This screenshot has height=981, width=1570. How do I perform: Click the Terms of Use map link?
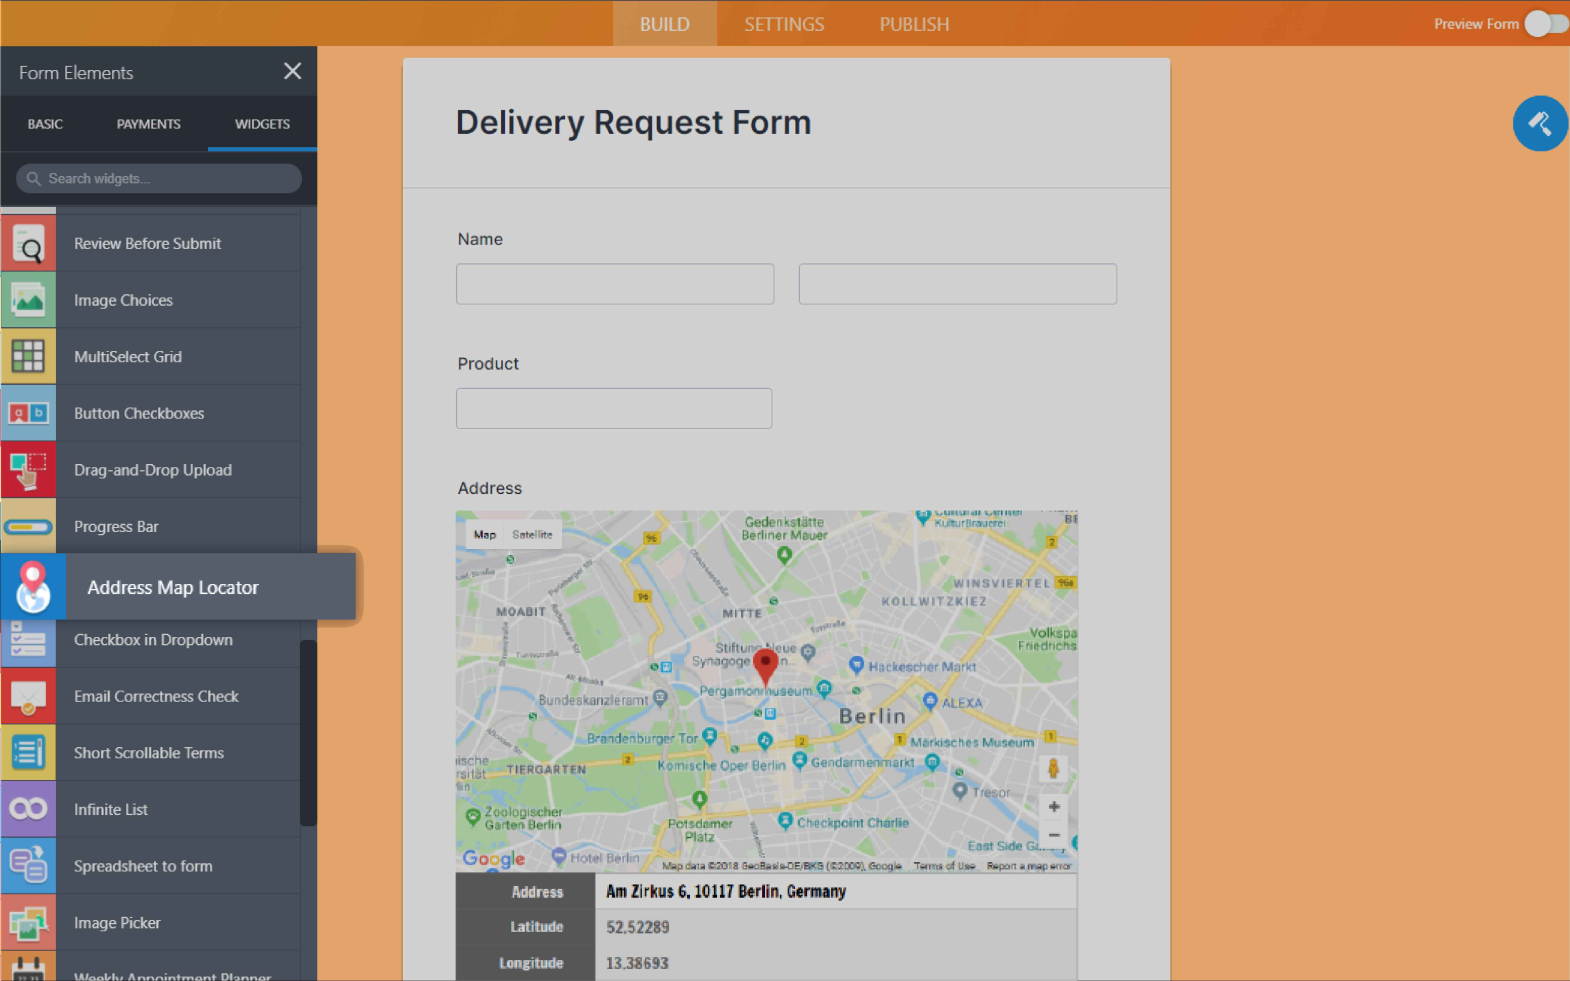click(944, 866)
